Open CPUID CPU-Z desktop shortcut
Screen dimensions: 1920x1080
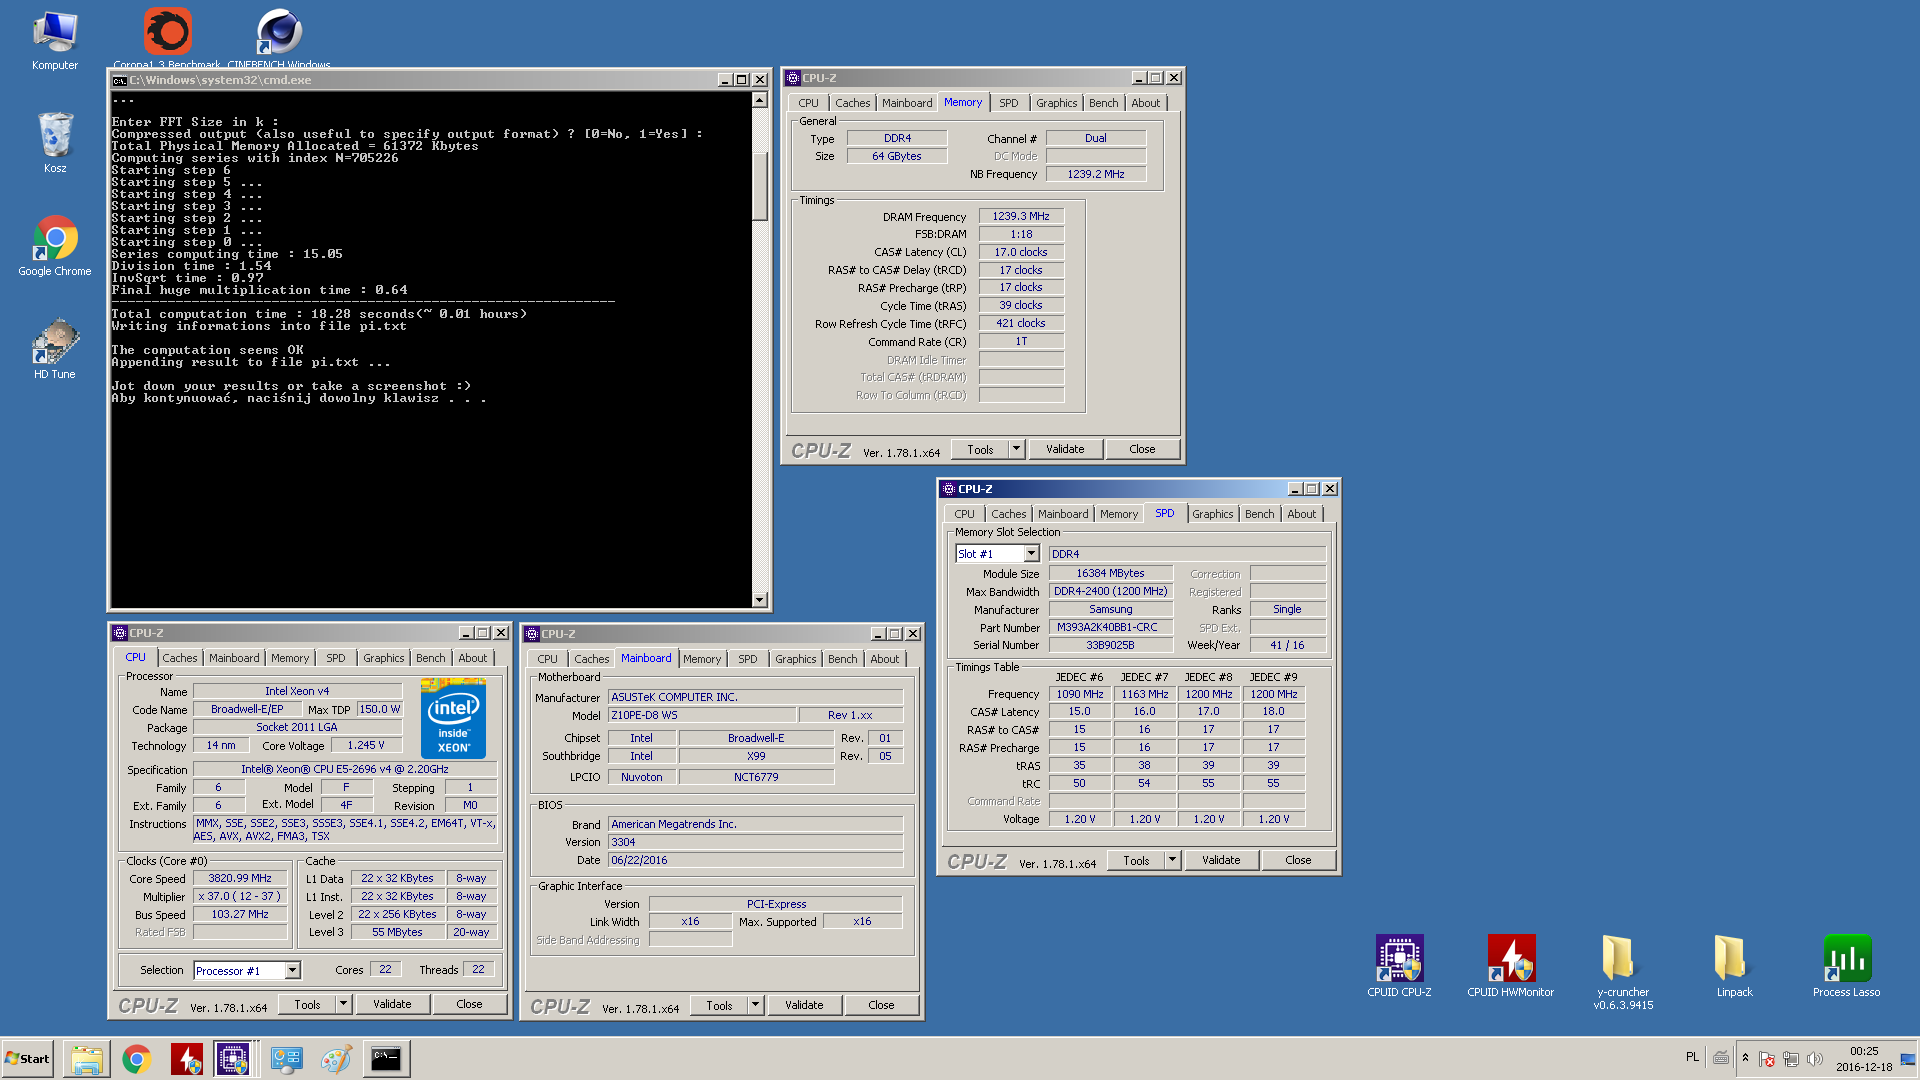pos(1399,966)
